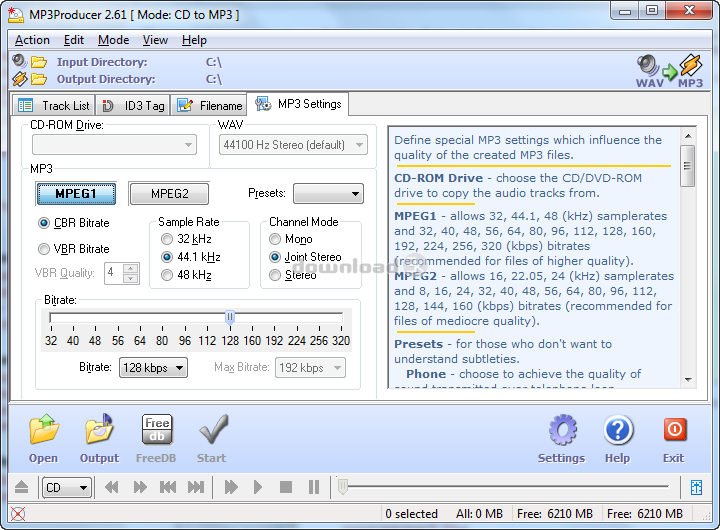
Task: Click the help panel scroll up arrow
Action: [688, 136]
